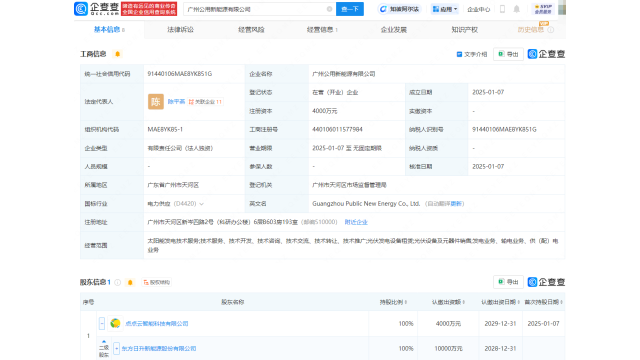Open the 企业发展 tab
Screen dimensions: 640x360
(x=393, y=30)
